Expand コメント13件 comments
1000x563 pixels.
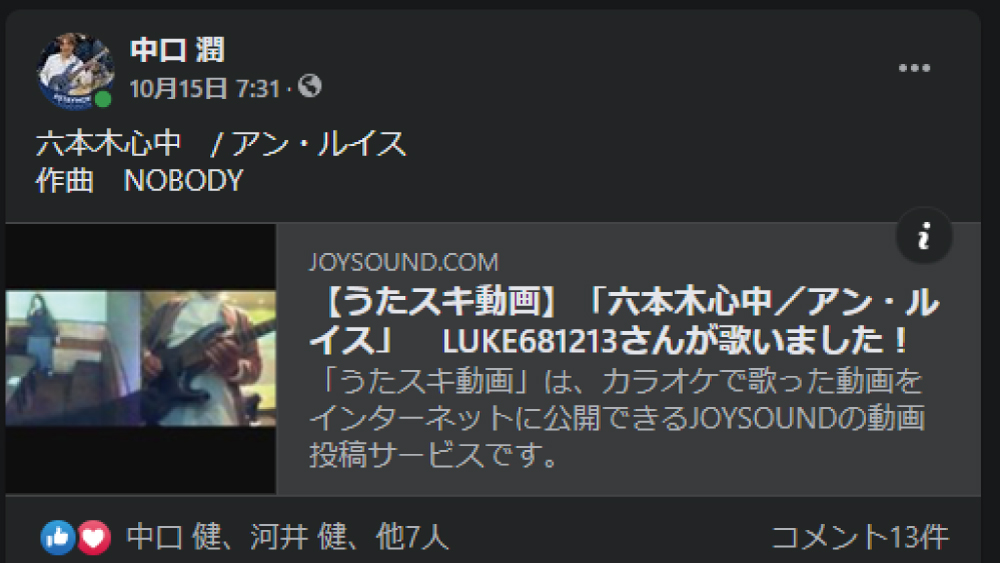(x=860, y=537)
